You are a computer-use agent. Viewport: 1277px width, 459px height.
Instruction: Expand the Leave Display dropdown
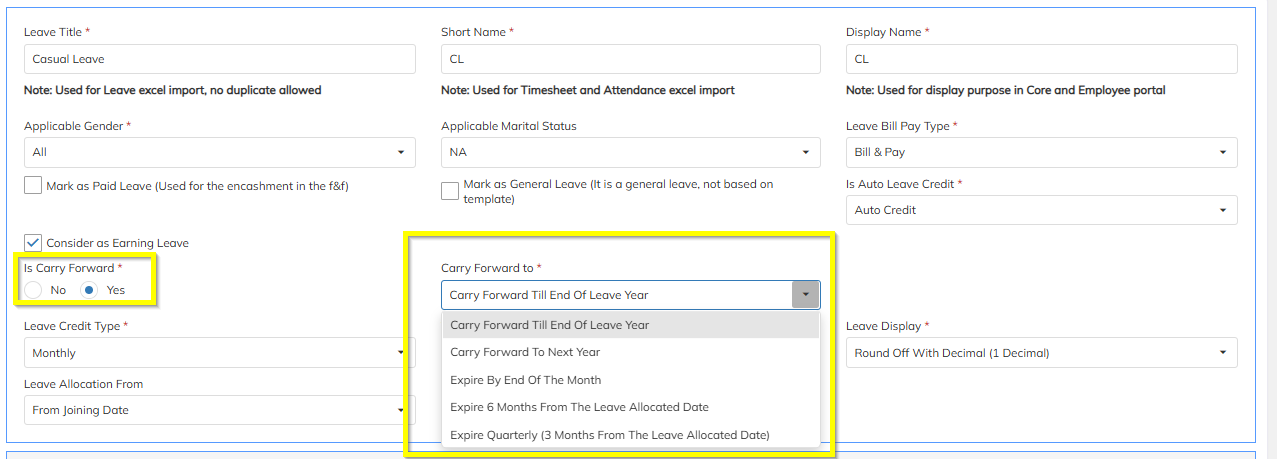[1041, 353]
